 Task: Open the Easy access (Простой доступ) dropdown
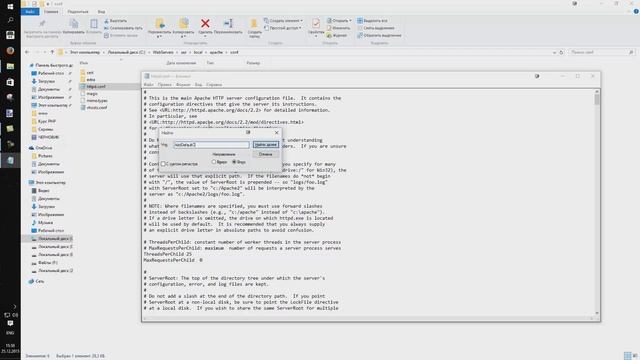[x=283, y=28]
